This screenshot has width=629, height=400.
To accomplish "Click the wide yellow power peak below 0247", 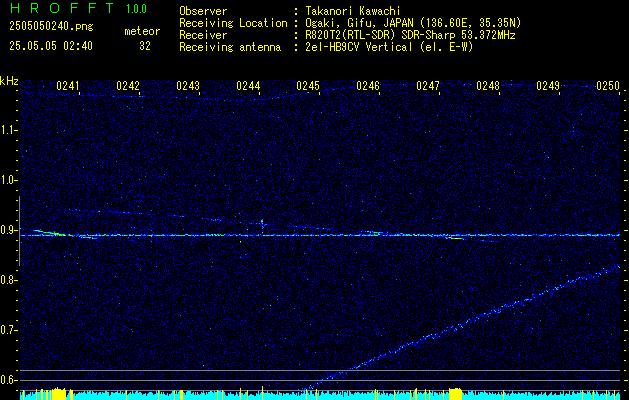I will click(x=455, y=394).
